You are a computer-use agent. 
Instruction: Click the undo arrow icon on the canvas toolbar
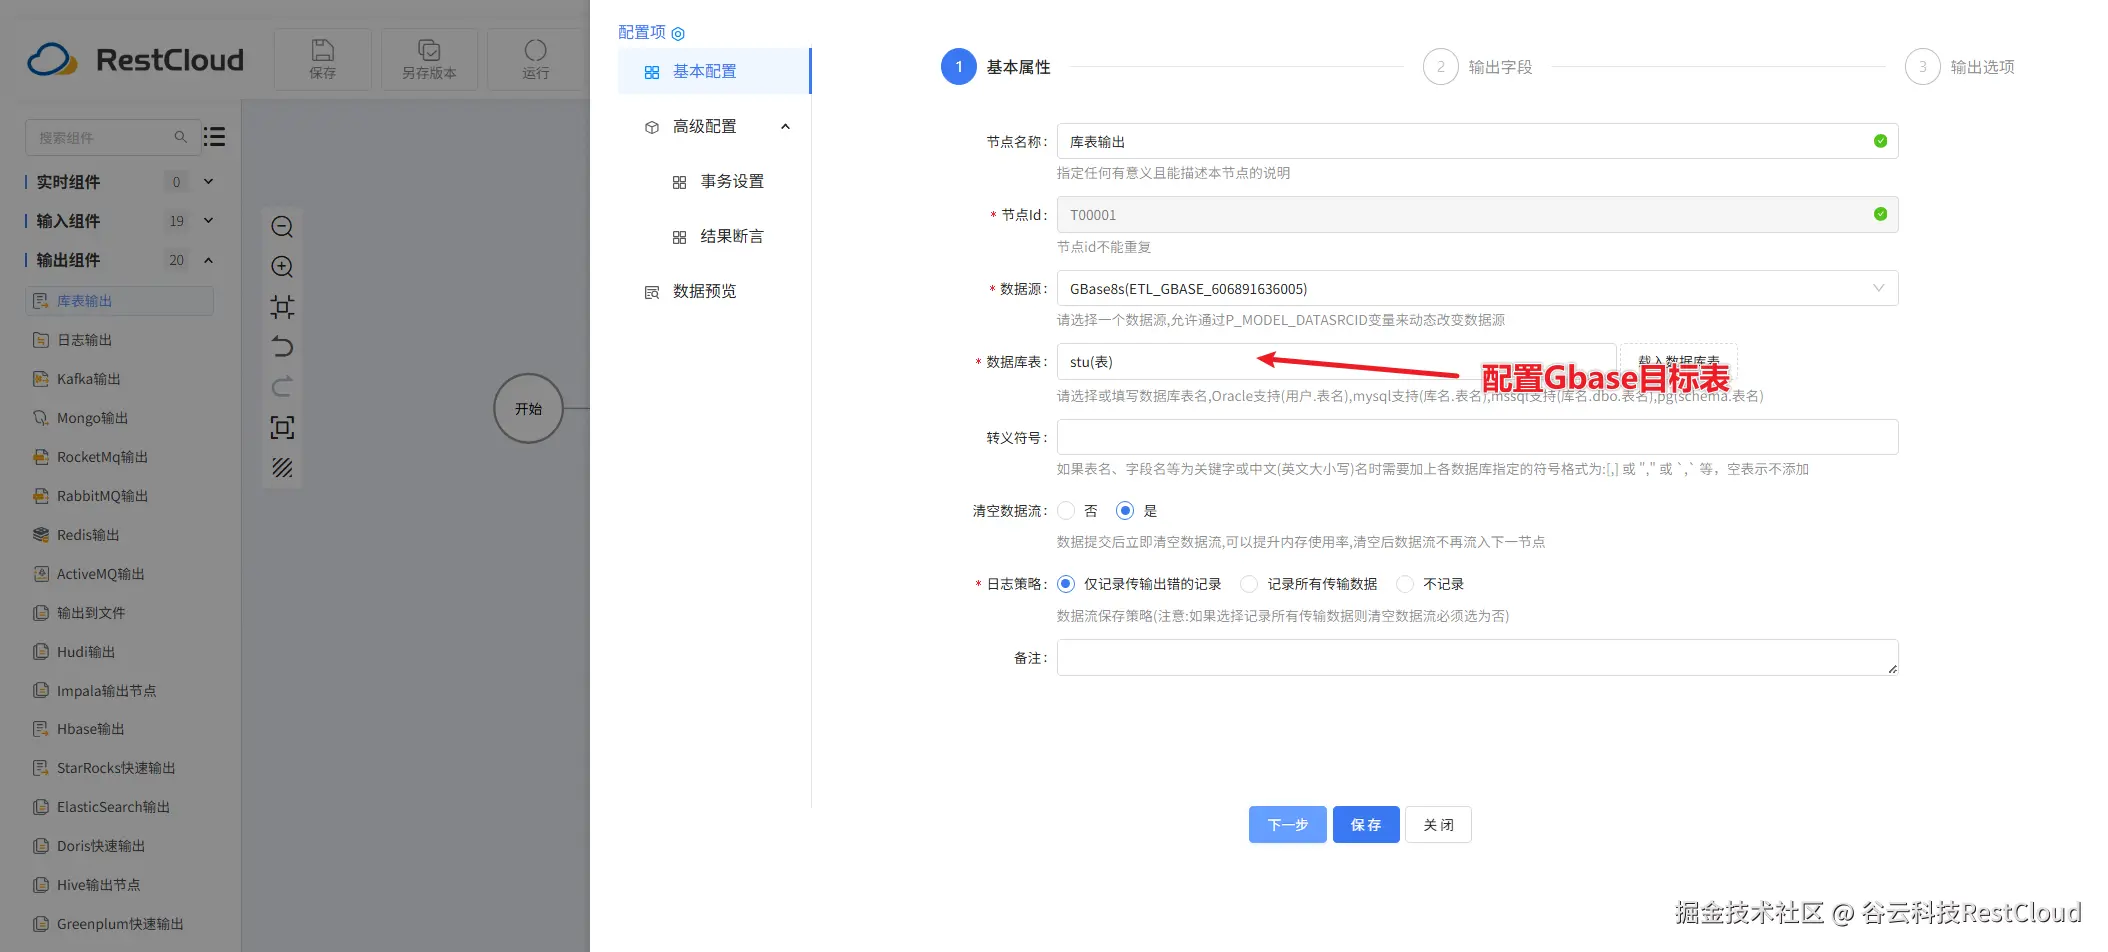tap(282, 347)
